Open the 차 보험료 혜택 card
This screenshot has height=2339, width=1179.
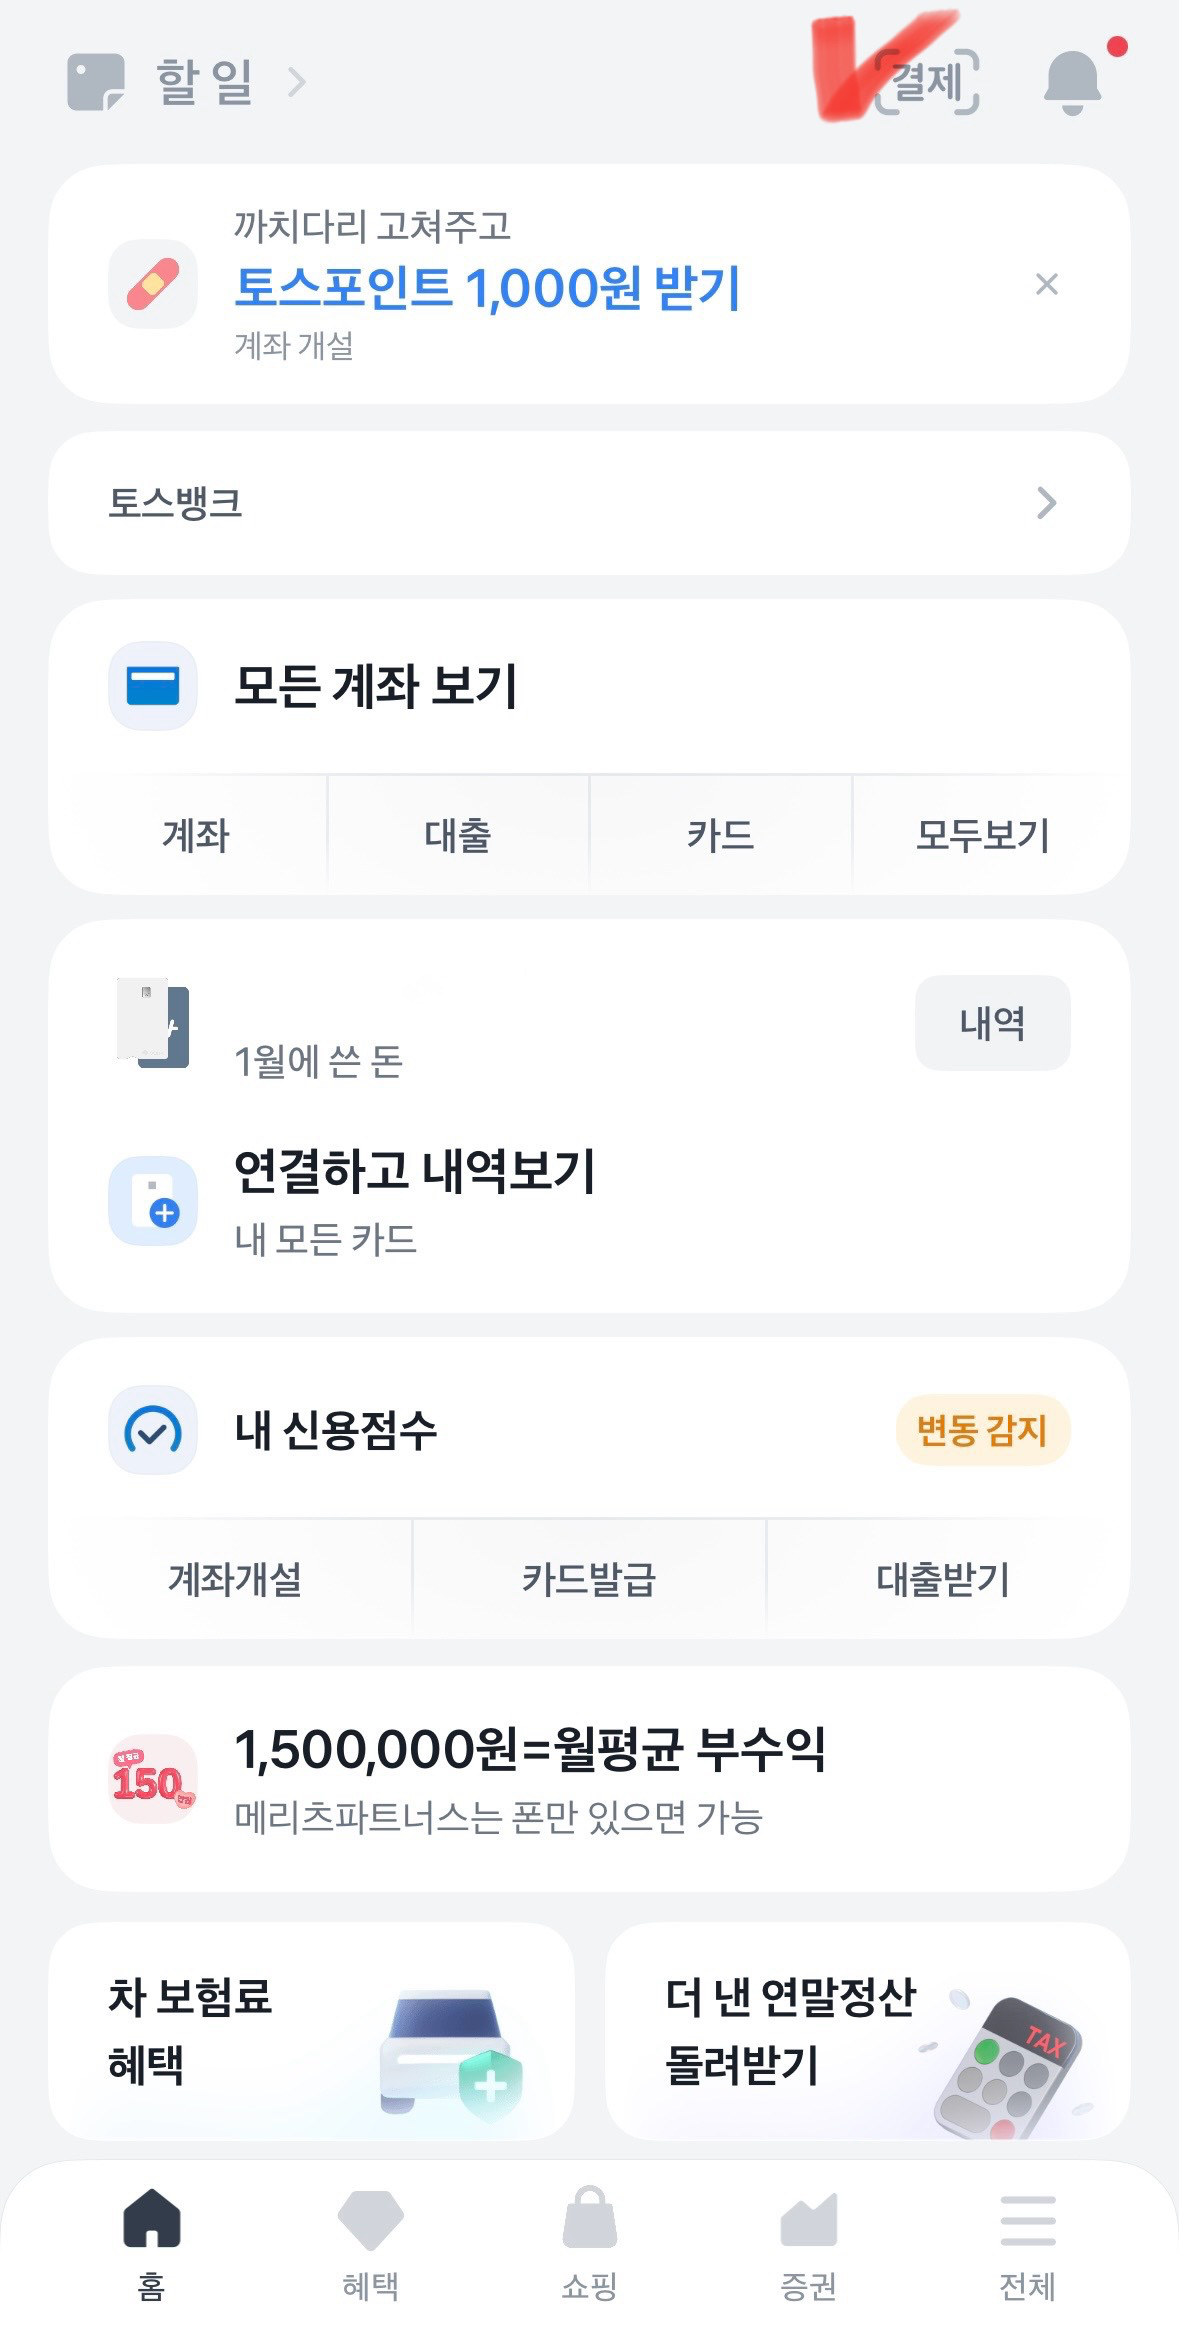pos(312,2031)
